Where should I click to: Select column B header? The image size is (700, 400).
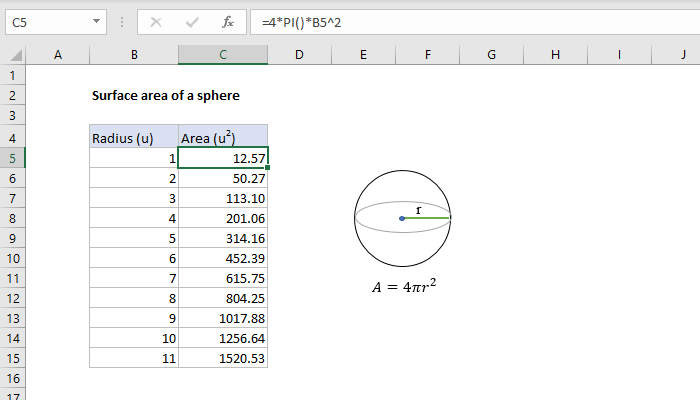(134, 55)
